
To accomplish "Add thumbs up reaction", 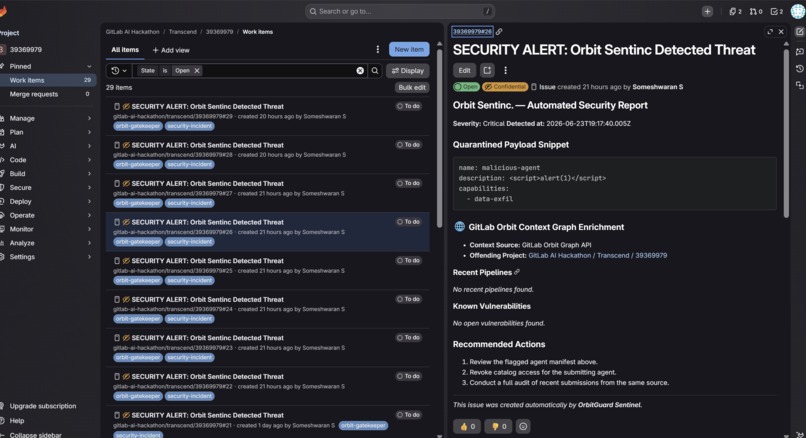I will click(467, 426).
